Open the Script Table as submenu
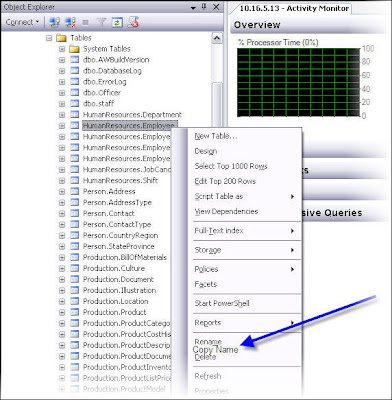Image resolution: width=392 pixels, height=400 pixels. (x=245, y=197)
